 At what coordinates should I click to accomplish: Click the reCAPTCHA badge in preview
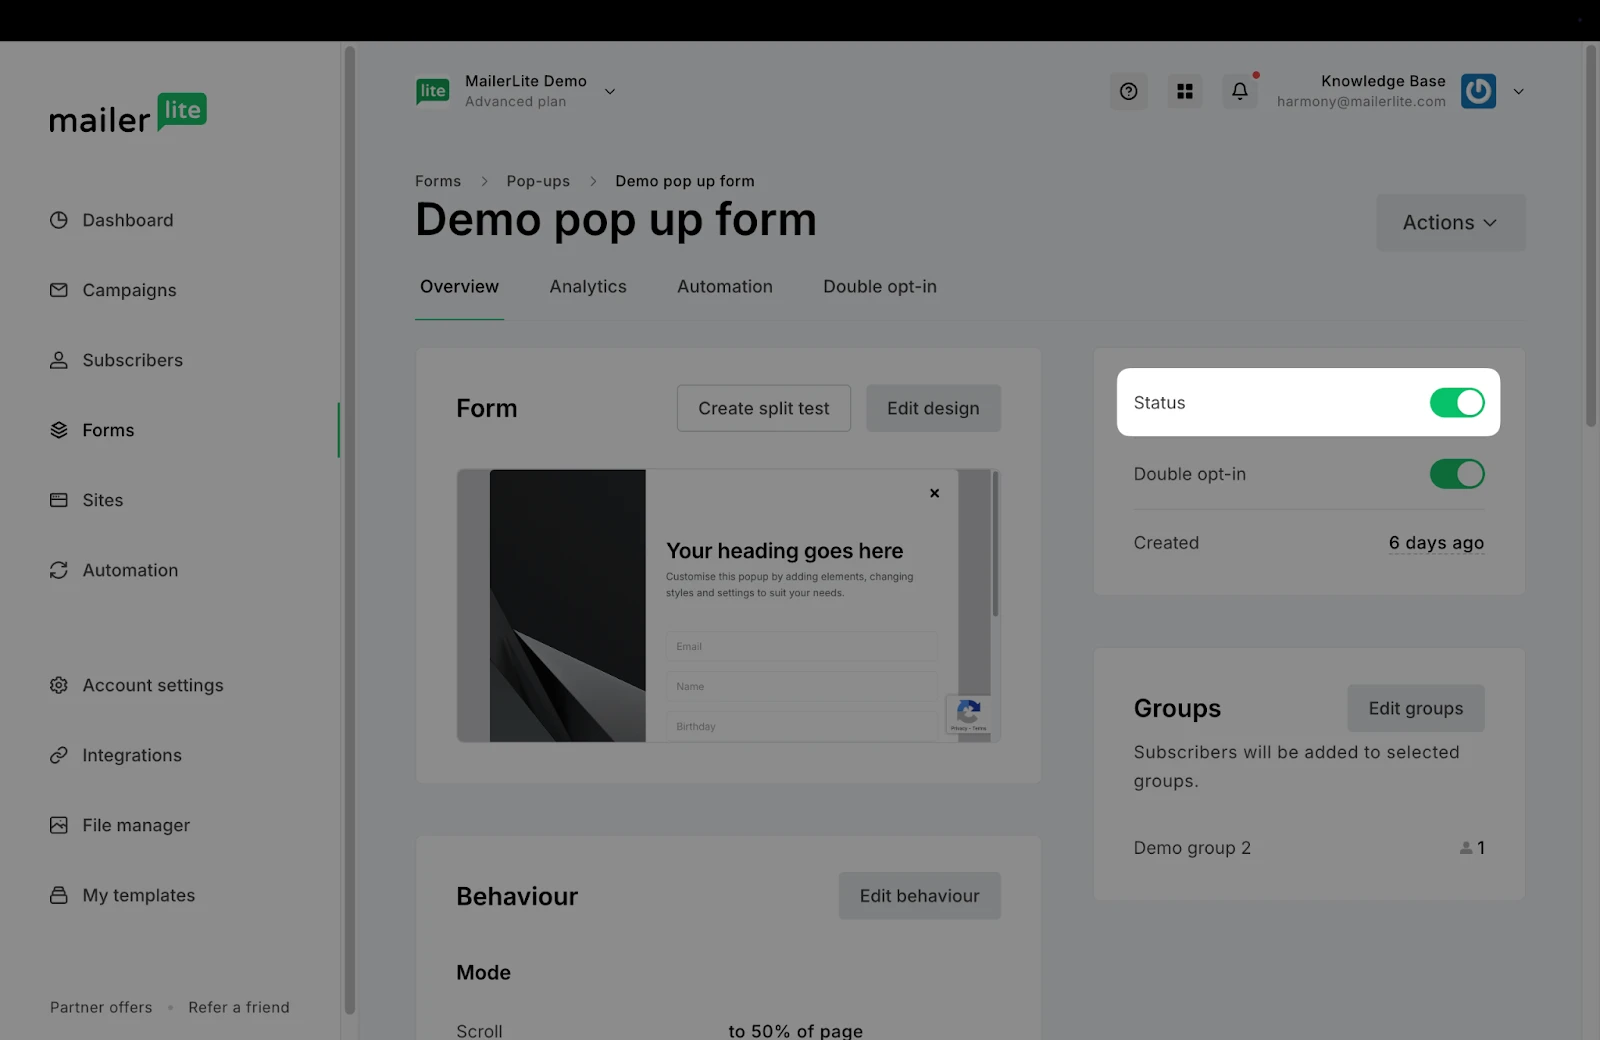coord(968,714)
